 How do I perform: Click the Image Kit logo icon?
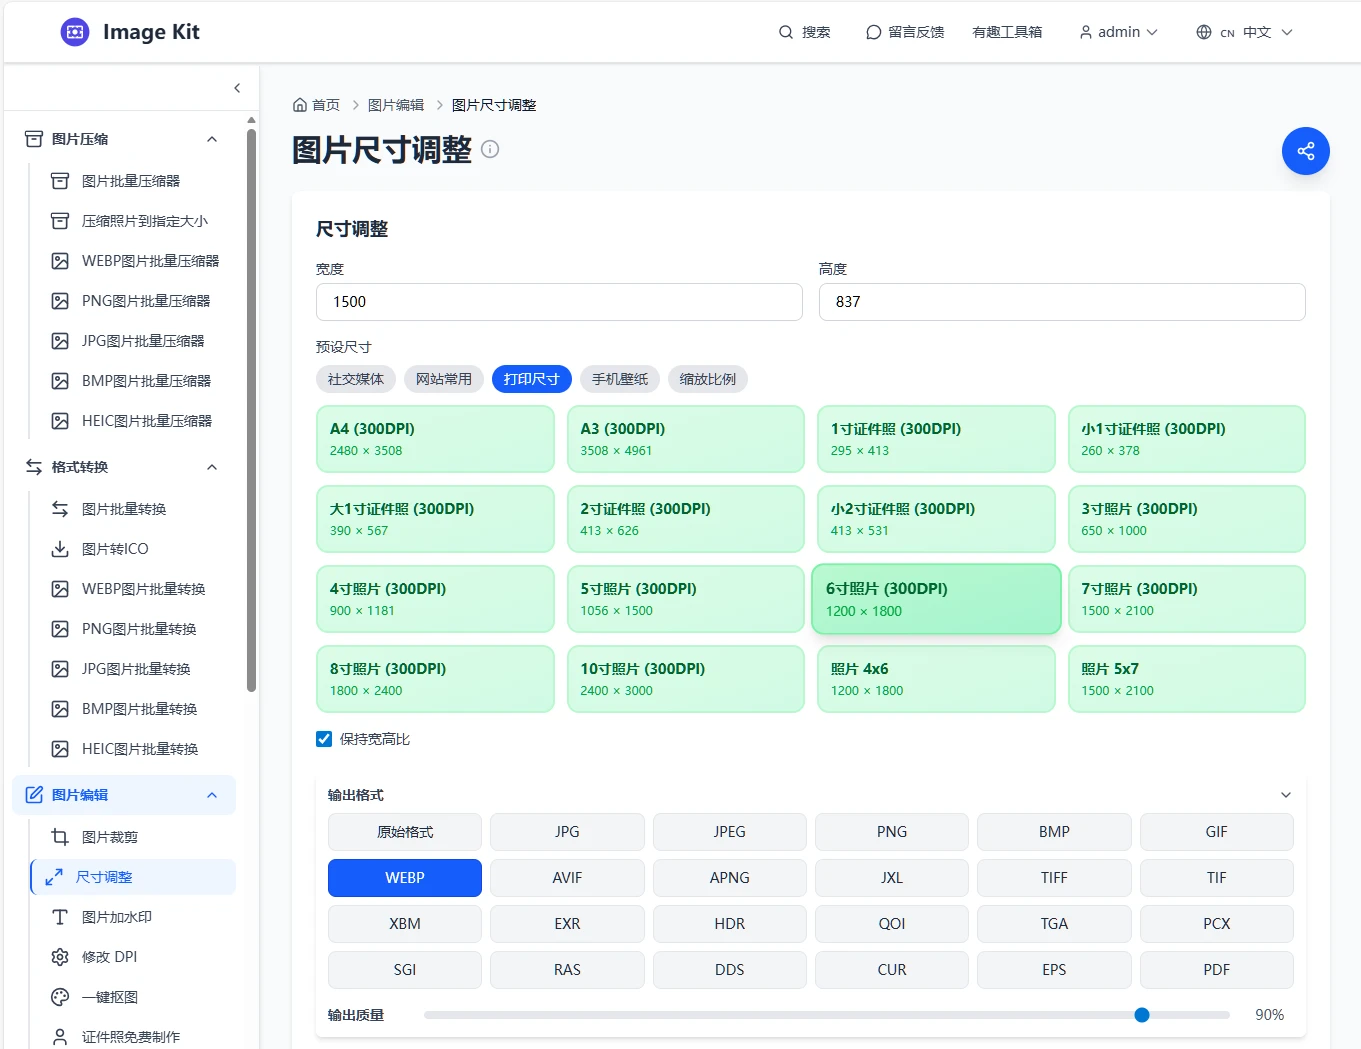pos(75,32)
